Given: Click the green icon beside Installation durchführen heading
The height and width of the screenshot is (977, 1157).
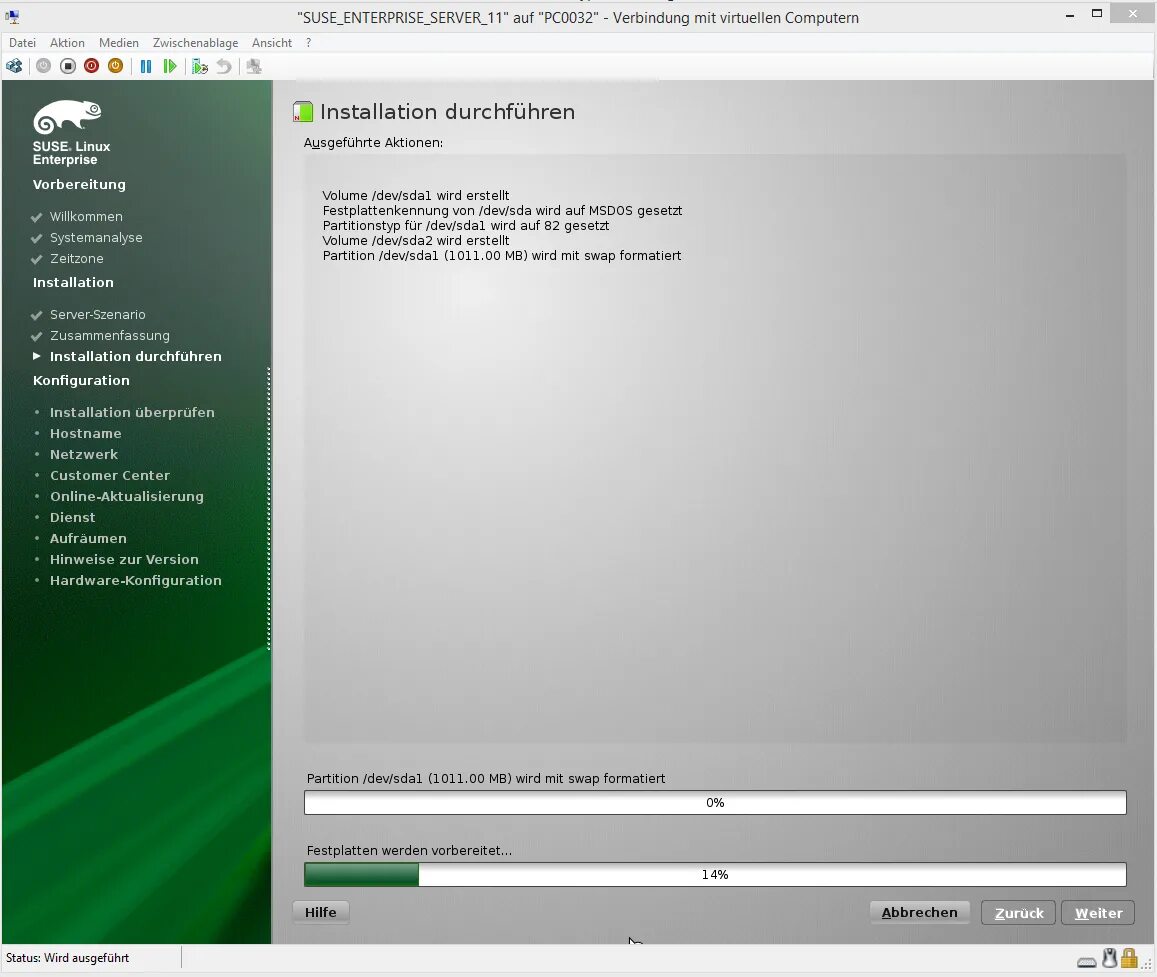Looking at the screenshot, I should click(x=303, y=111).
